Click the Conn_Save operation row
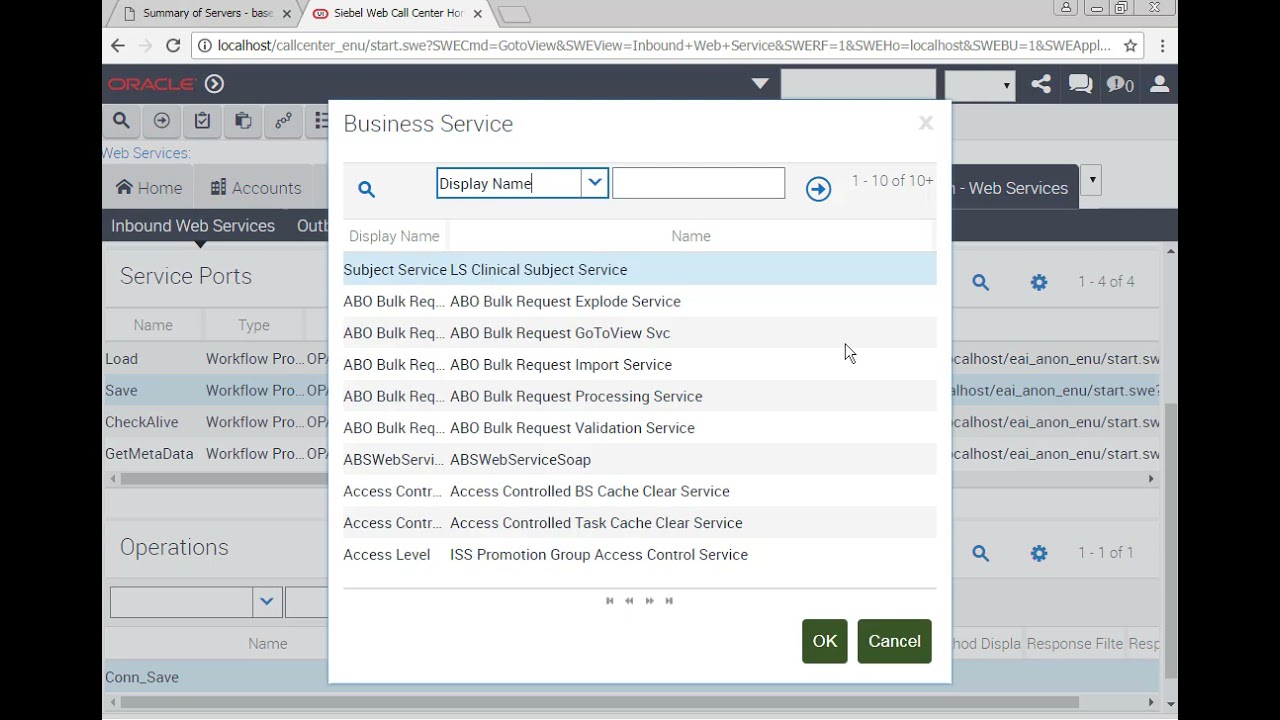1280x720 pixels. point(215,677)
